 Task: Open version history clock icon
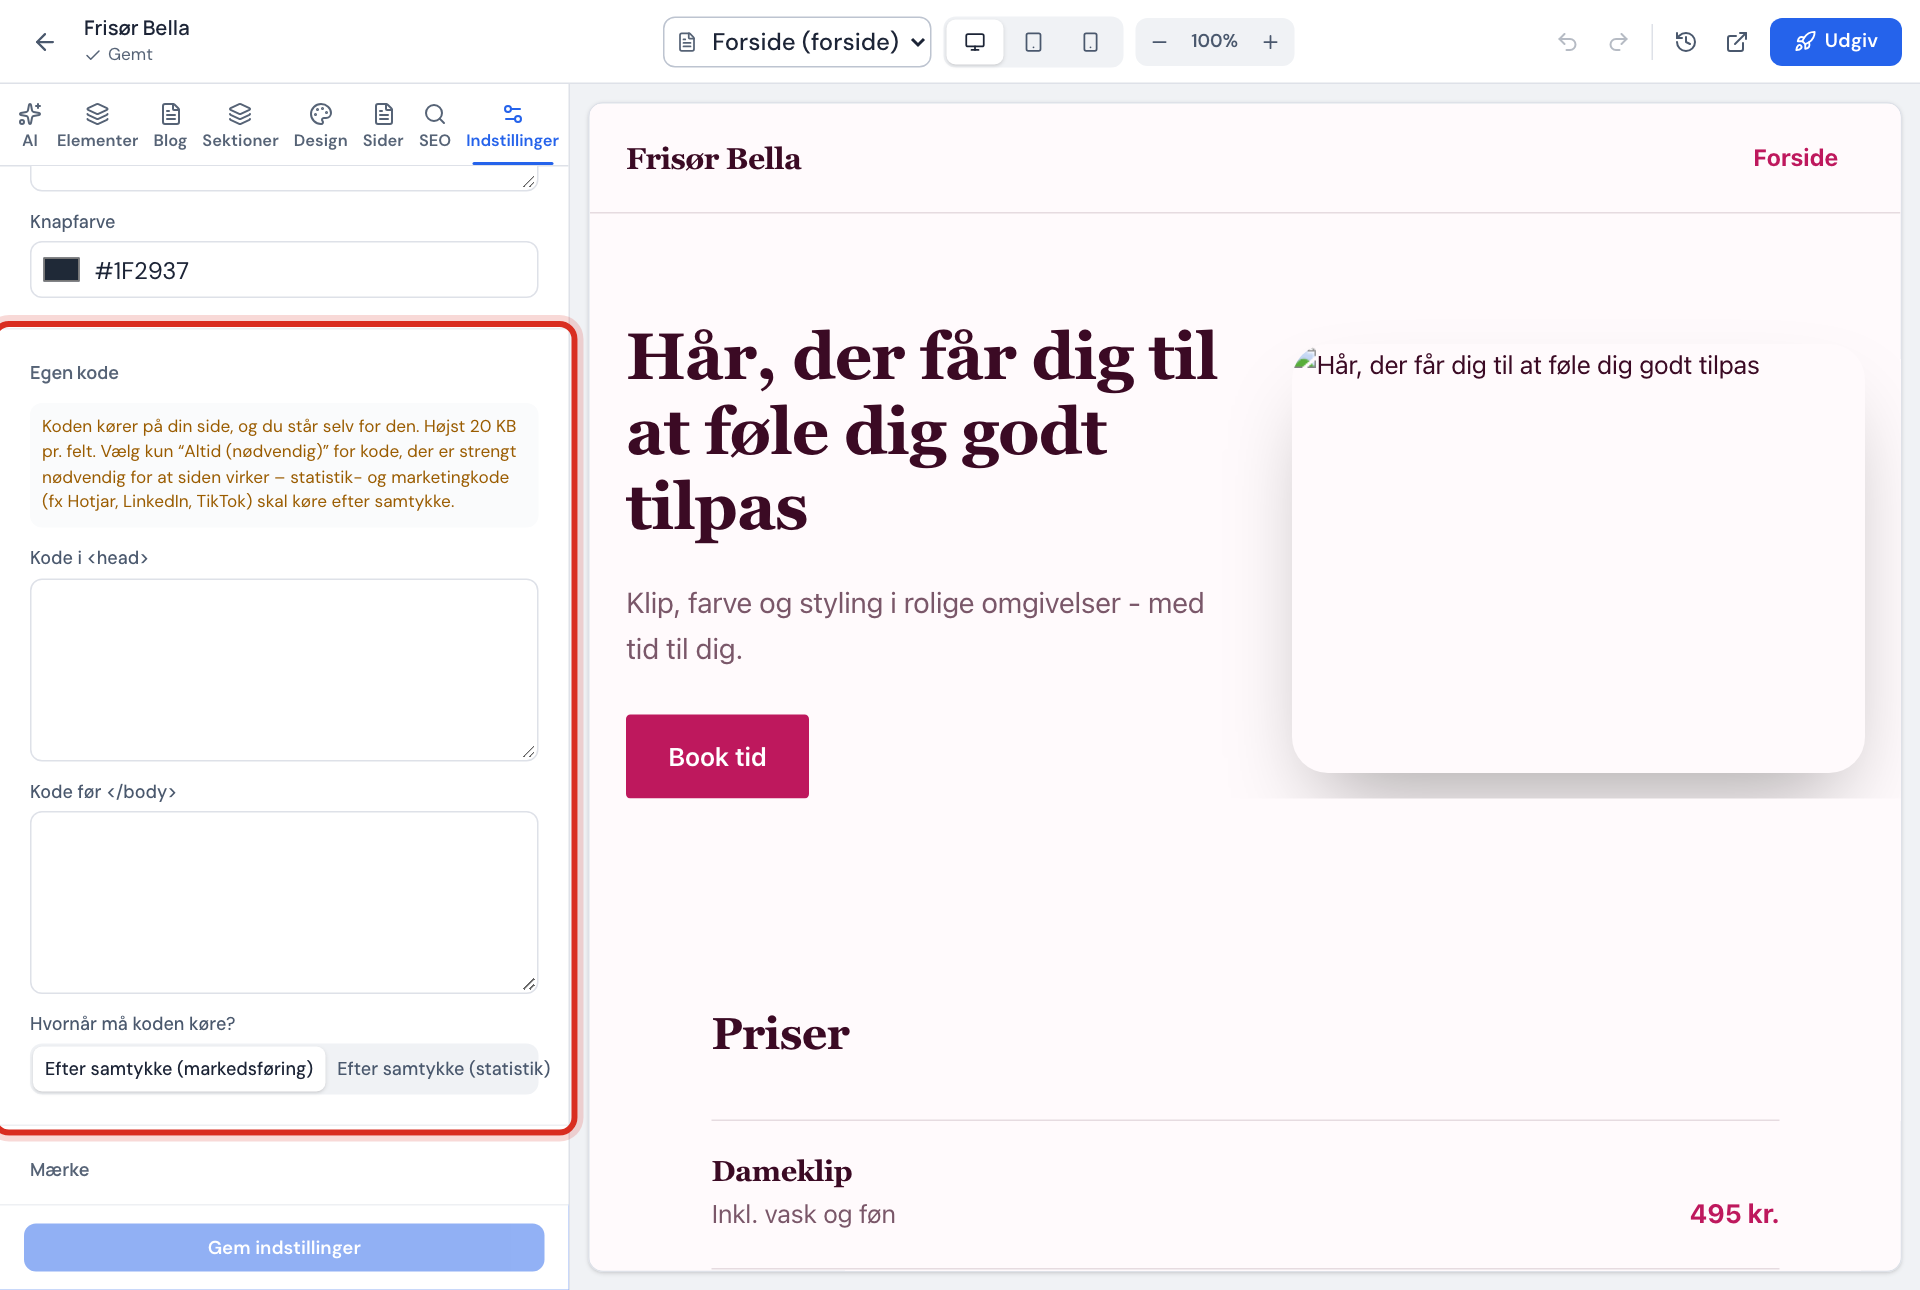click(x=1686, y=42)
